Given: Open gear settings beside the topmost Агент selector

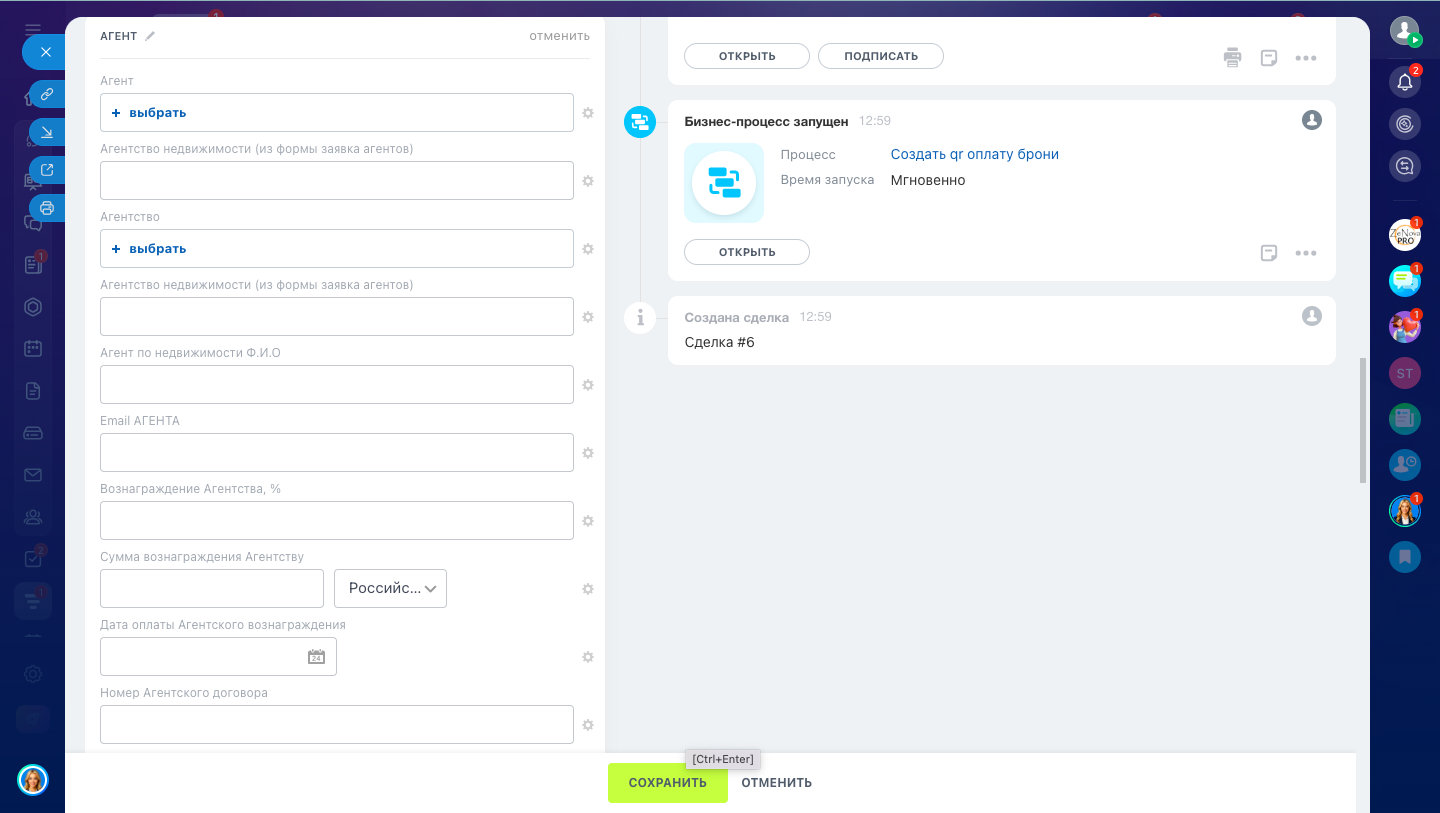Looking at the screenshot, I should 588,113.
